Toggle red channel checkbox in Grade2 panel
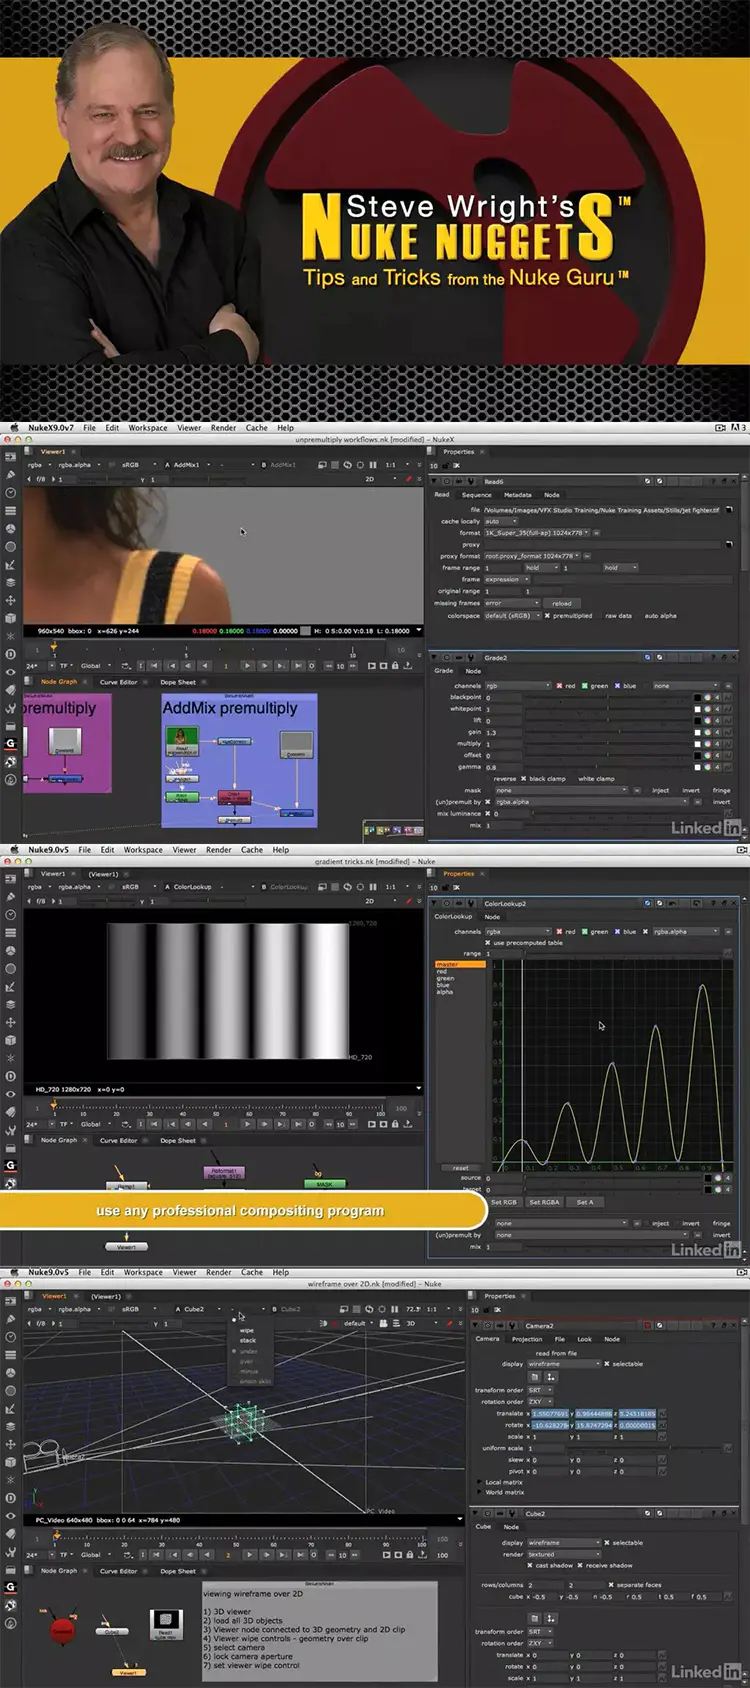 [x=559, y=686]
